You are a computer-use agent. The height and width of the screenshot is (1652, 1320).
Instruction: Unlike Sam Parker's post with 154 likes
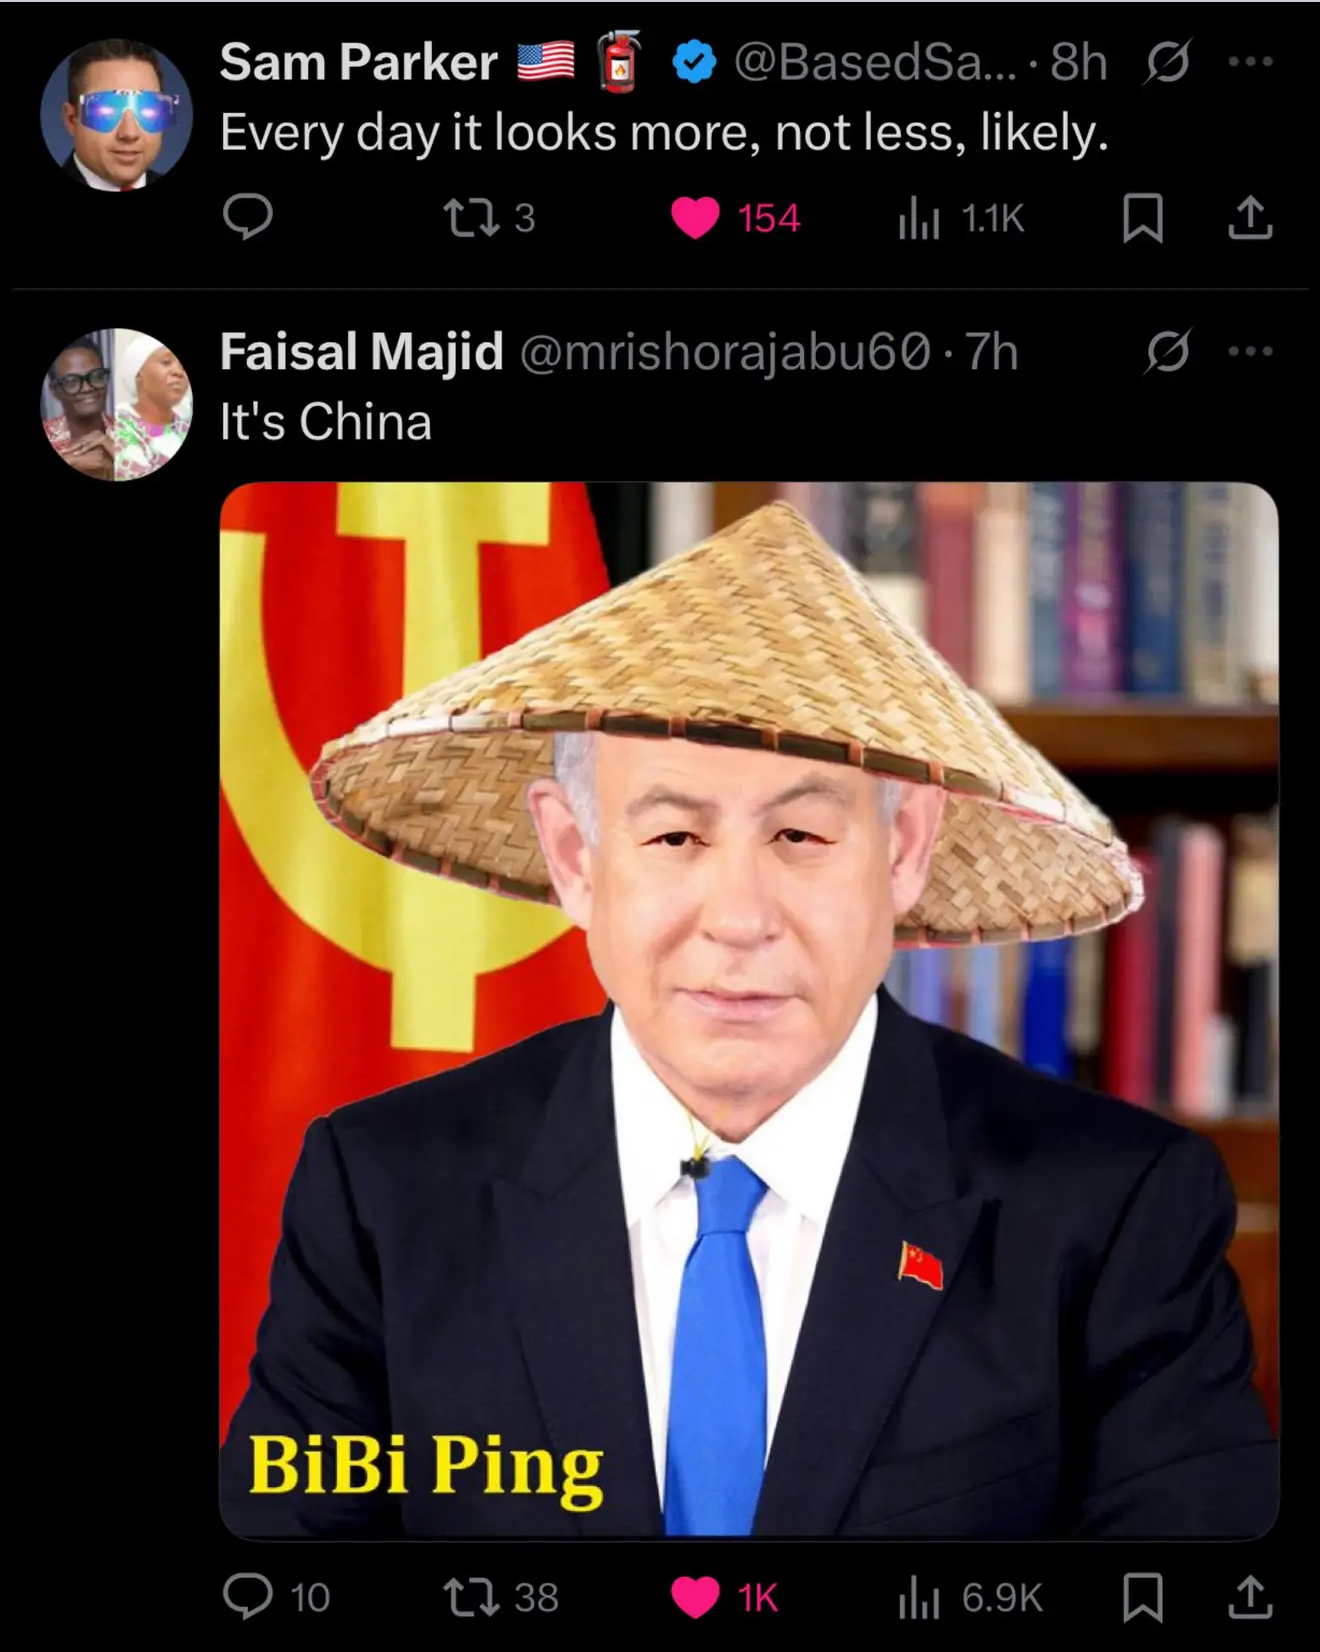tap(735, 217)
